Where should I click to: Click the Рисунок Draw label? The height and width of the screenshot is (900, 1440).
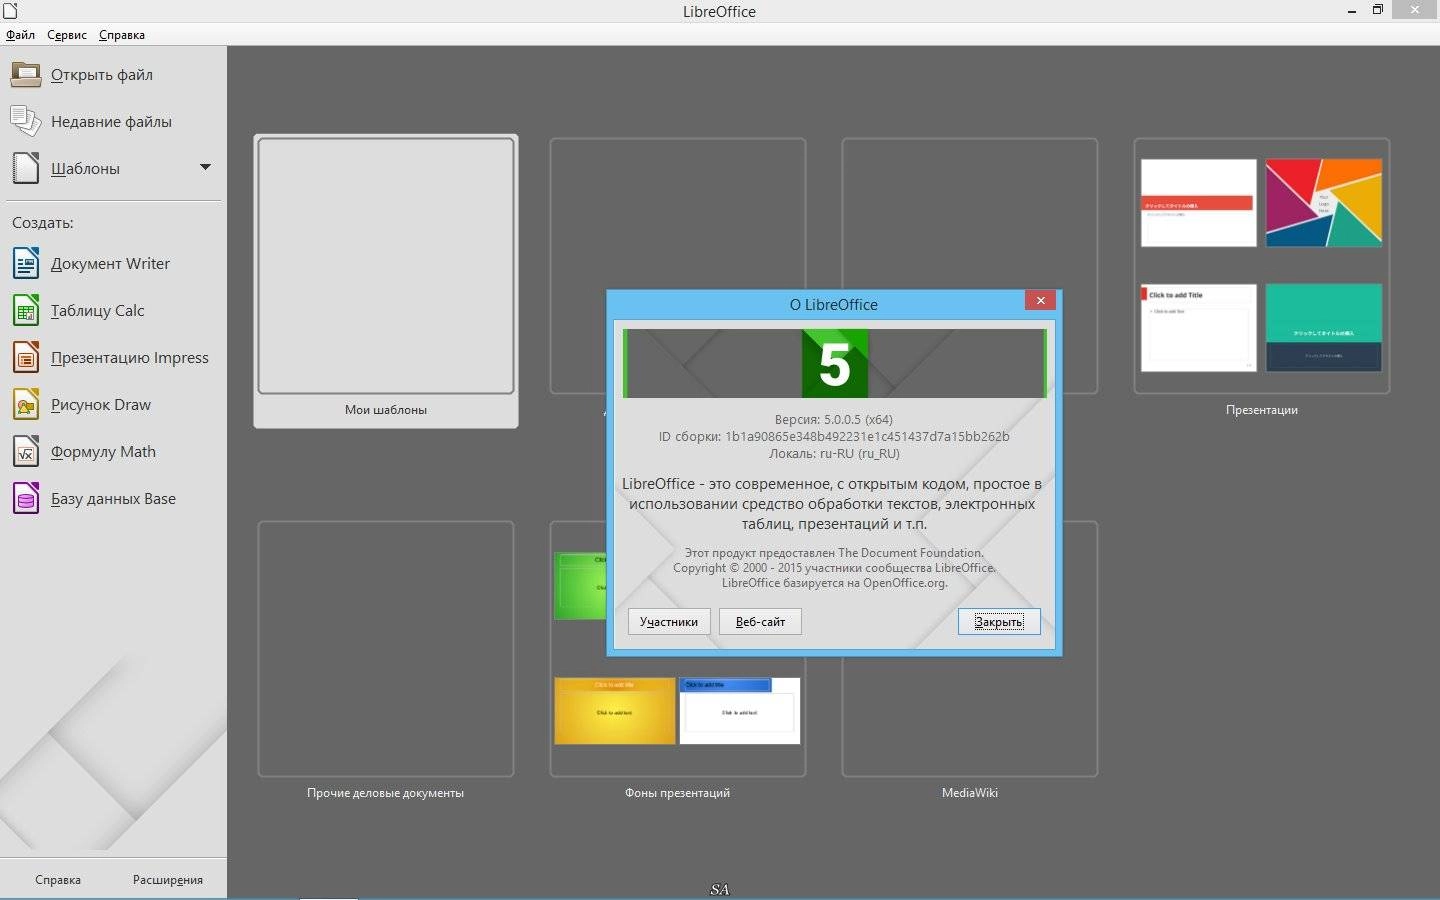coord(101,405)
